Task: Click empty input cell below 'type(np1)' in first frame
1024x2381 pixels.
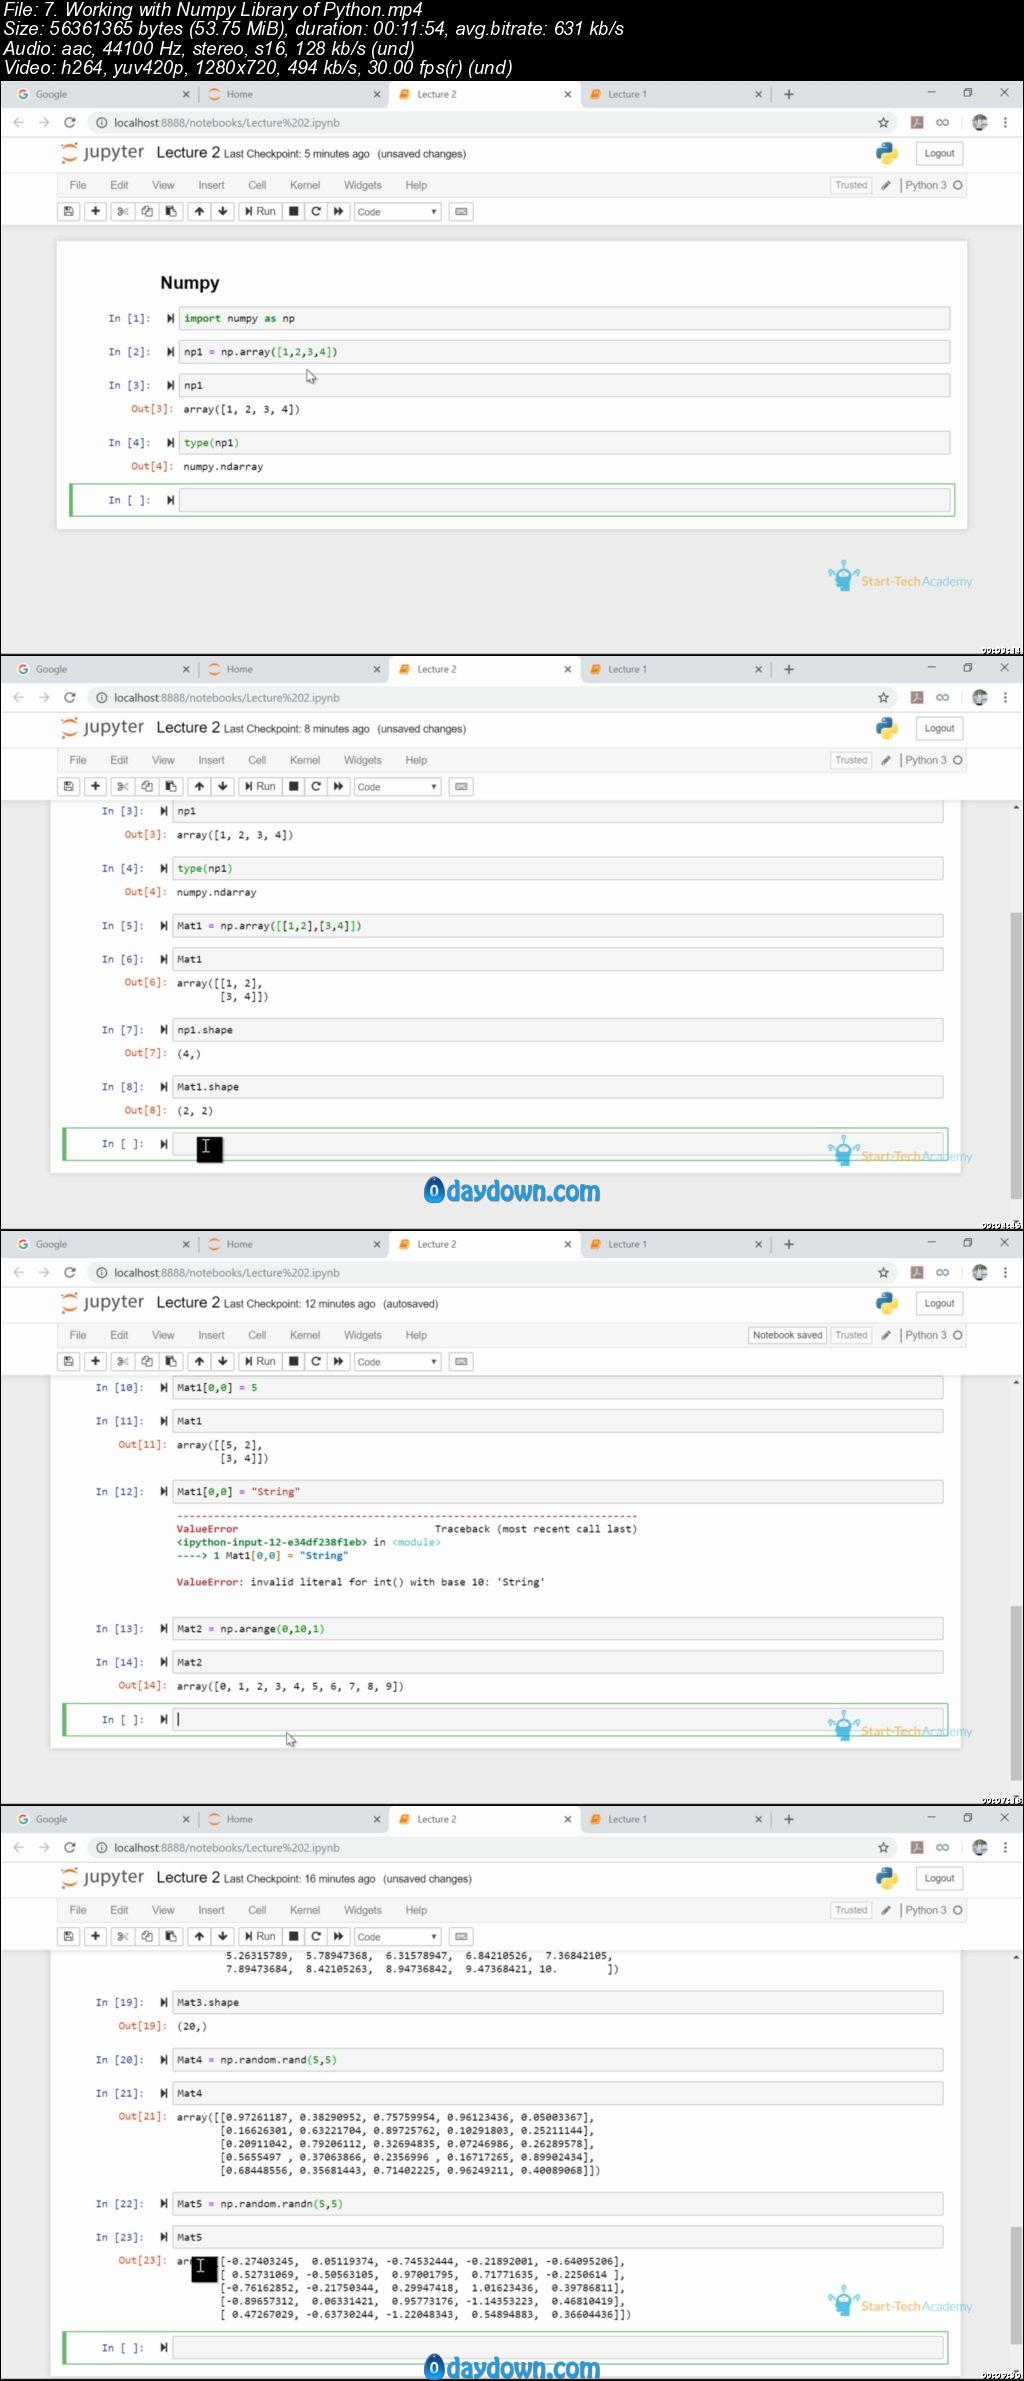Action: pos(564,500)
